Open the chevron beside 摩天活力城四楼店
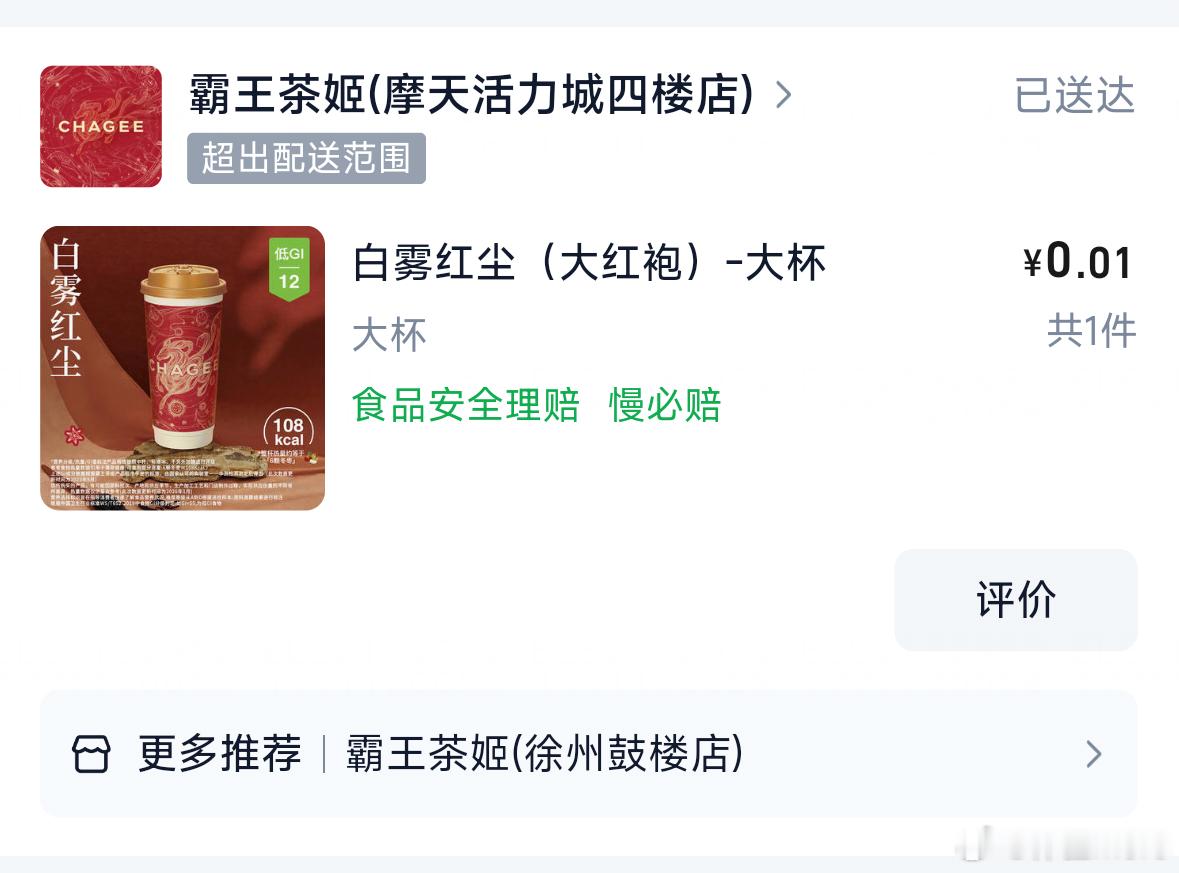This screenshot has height=873, width=1179. (783, 95)
